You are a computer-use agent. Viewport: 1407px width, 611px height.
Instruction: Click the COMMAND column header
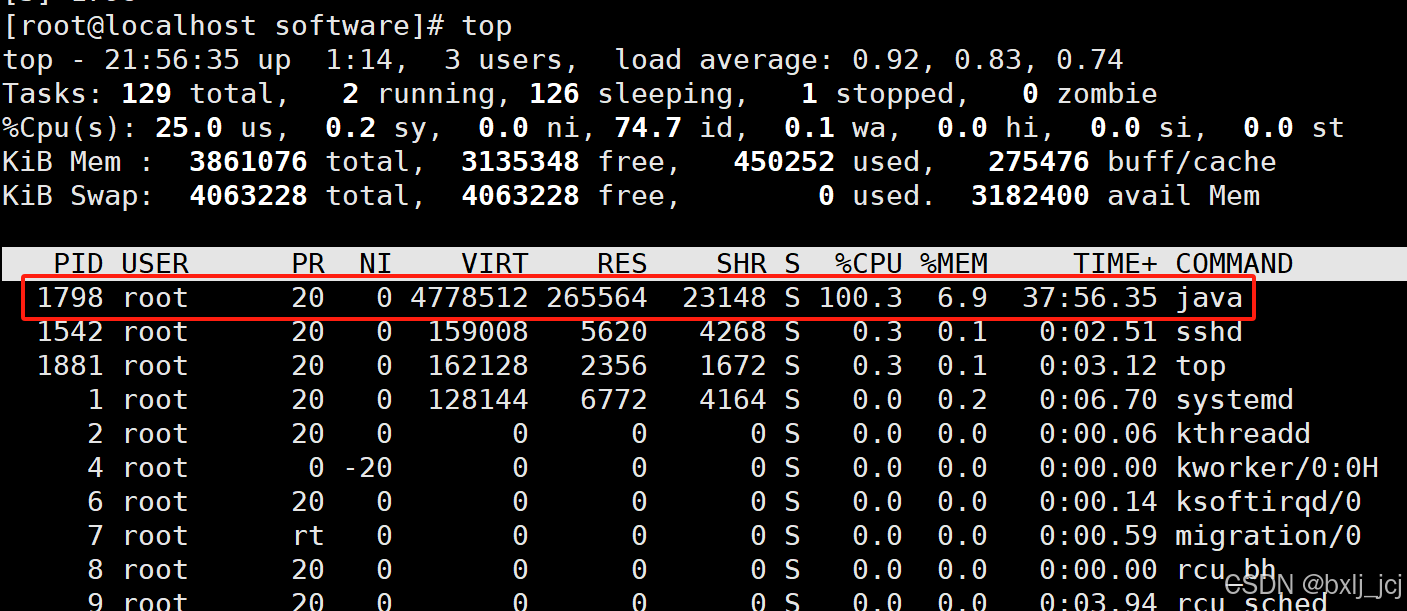click(x=1235, y=263)
